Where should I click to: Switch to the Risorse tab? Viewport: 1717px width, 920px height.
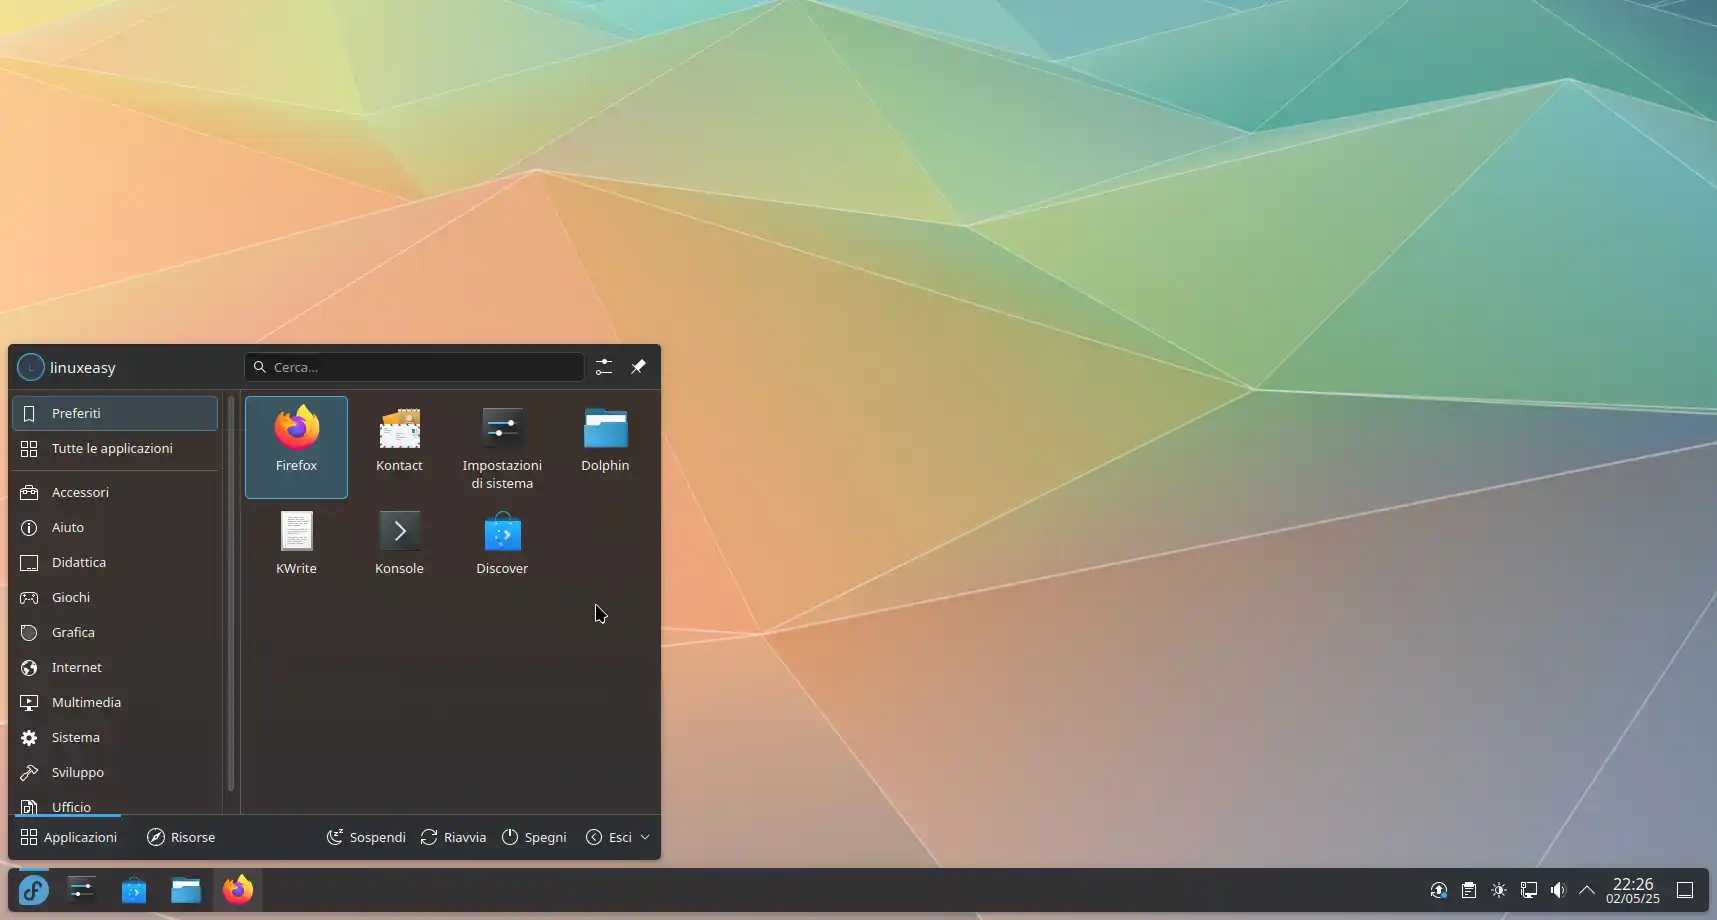tap(181, 837)
